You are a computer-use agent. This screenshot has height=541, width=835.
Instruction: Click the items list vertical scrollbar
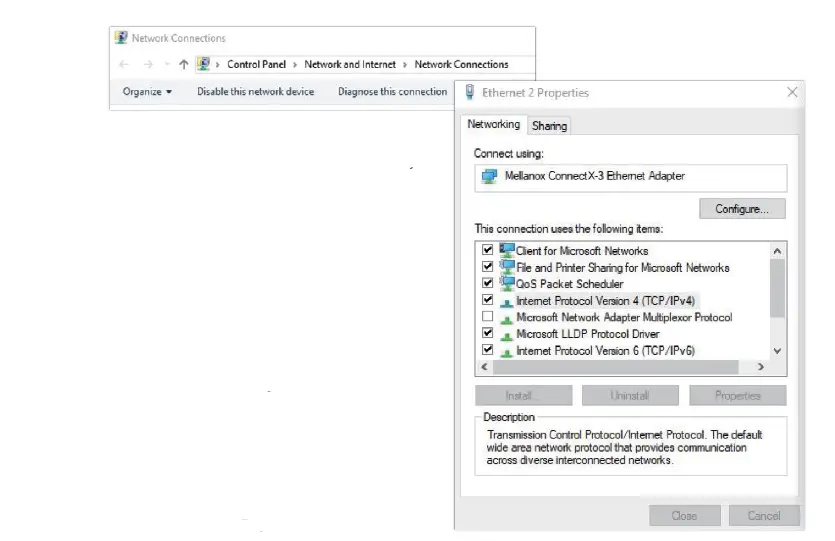click(x=778, y=290)
